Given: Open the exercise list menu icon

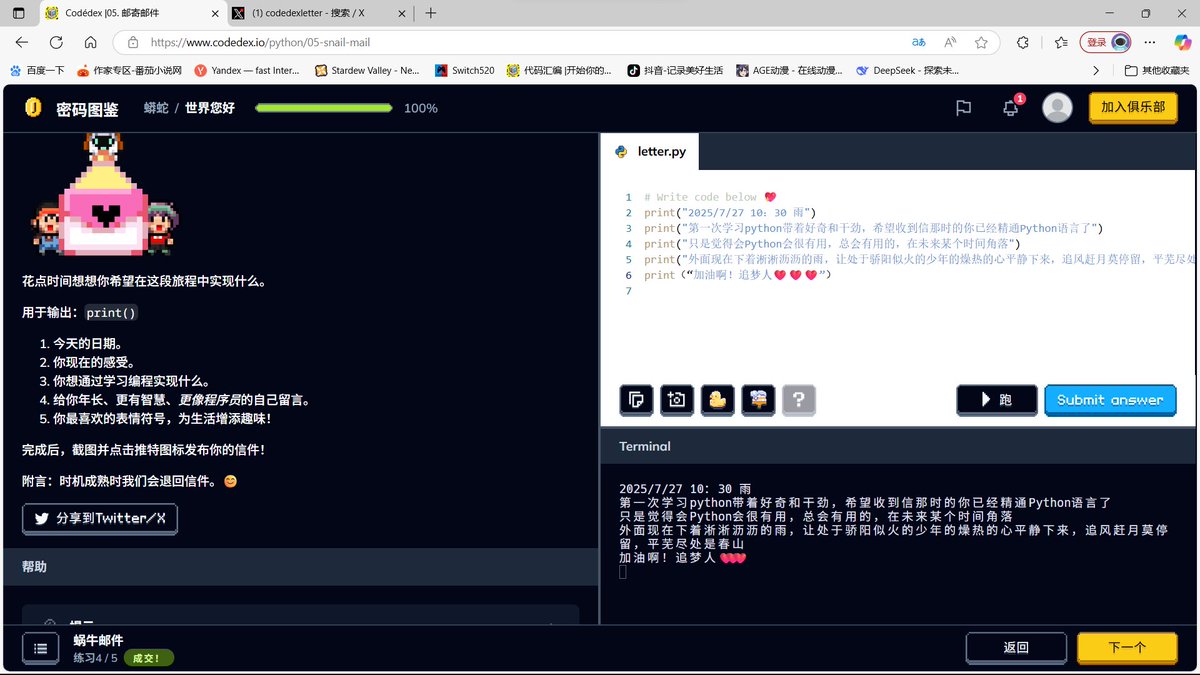Looking at the screenshot, I should click(x=40, y=648).
